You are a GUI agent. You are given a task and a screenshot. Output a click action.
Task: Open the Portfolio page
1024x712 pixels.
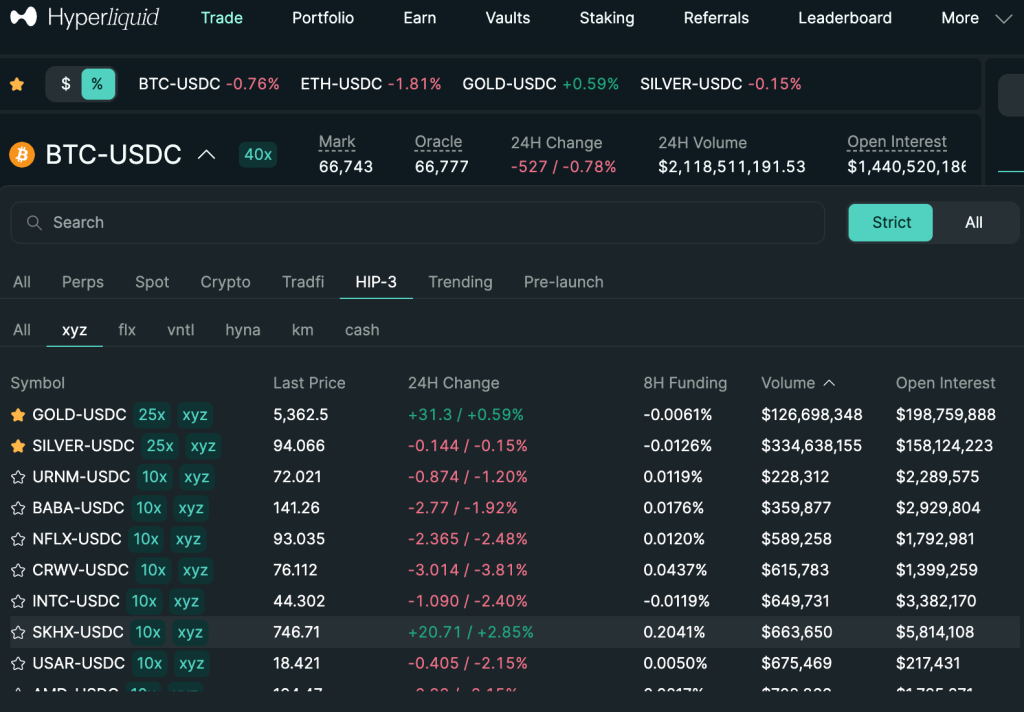(x=323, y=18)
